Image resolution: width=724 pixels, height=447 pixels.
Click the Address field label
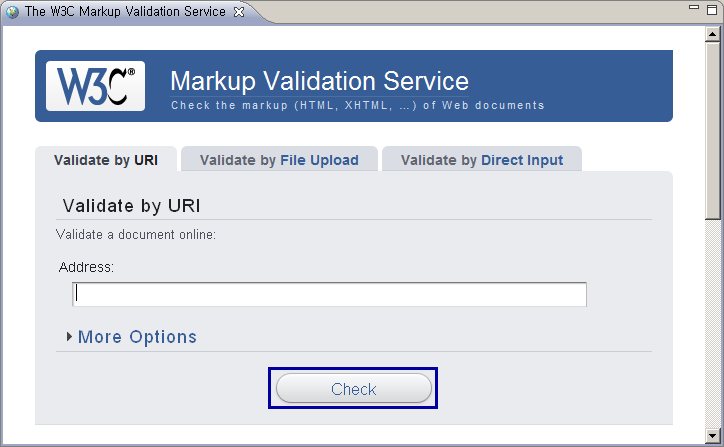pos(87,267)
